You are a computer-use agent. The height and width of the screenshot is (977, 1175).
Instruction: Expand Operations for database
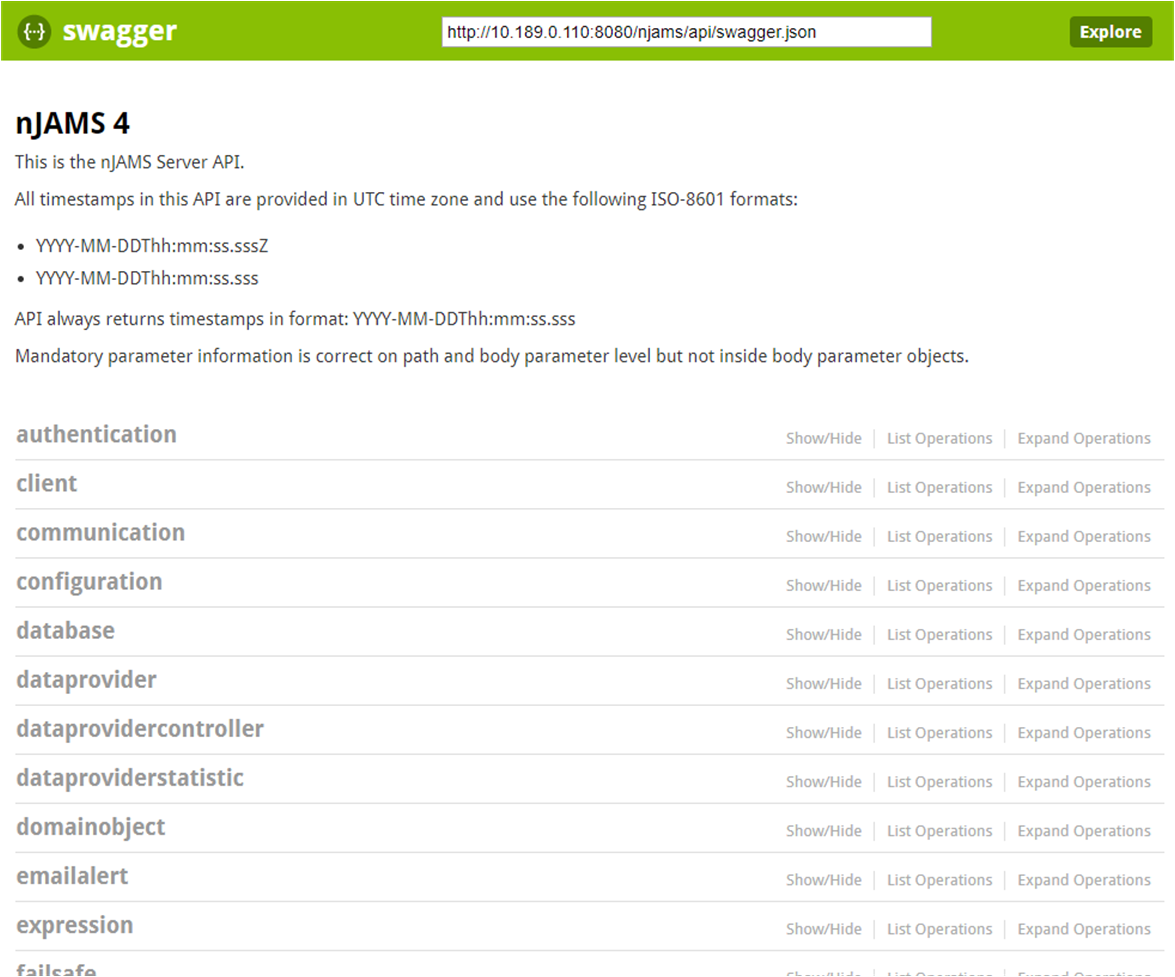1084,635
